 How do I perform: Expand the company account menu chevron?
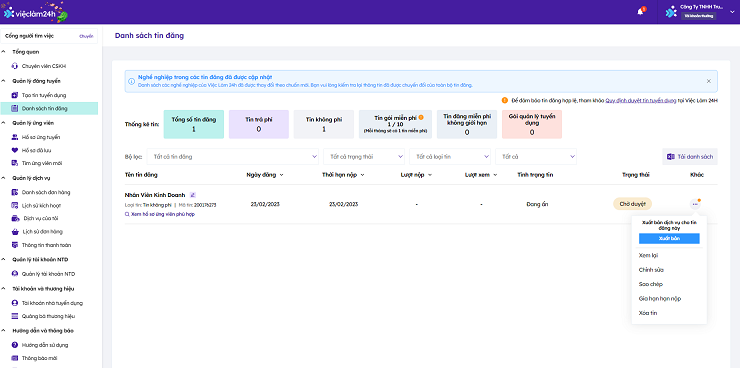732,12
